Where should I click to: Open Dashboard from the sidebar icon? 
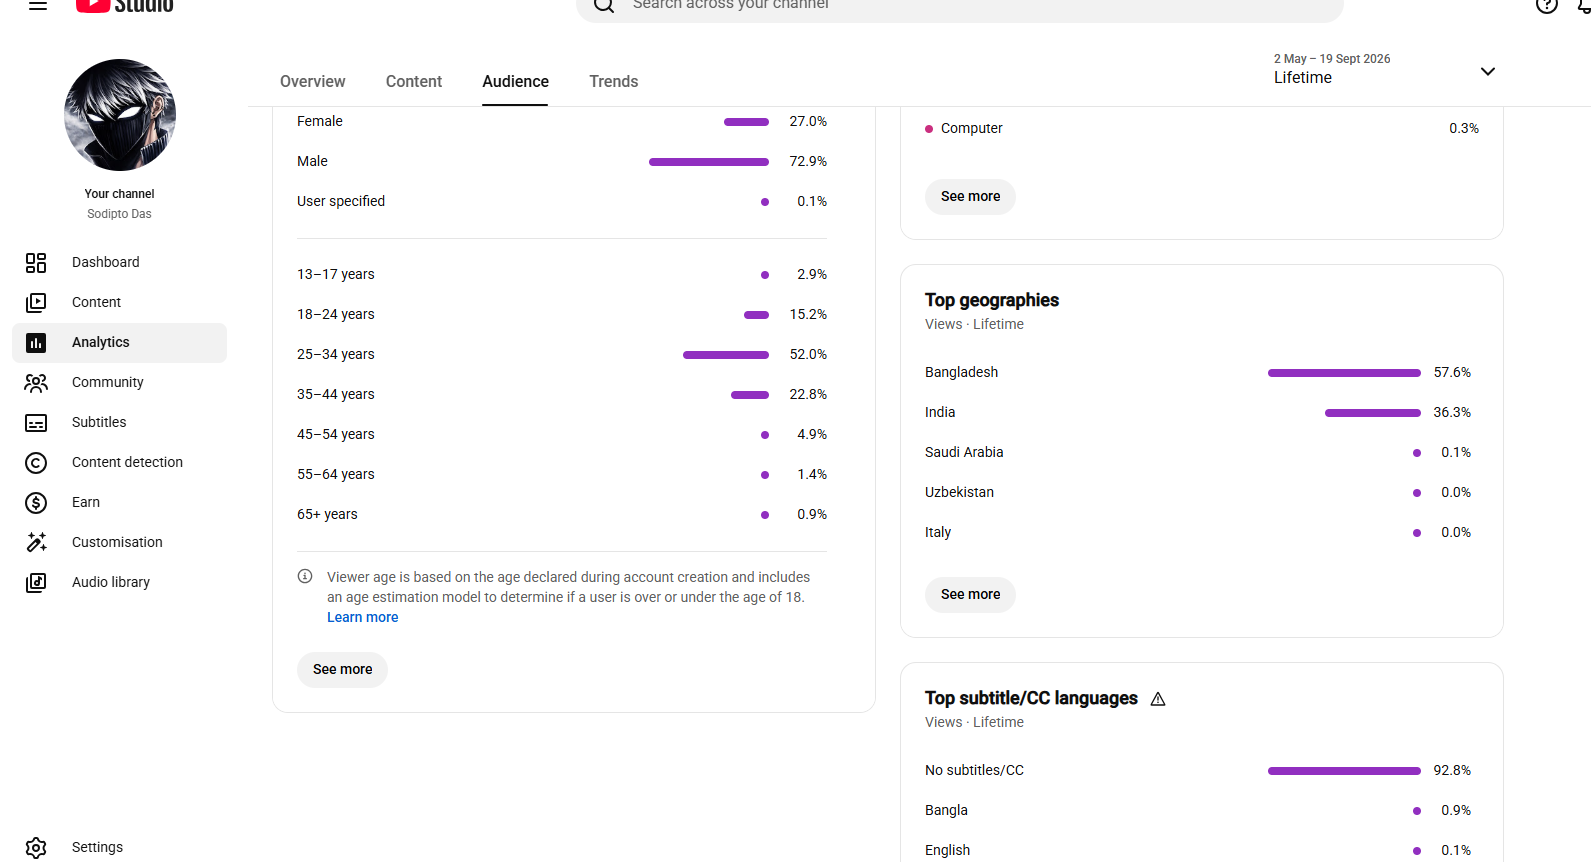click(x=36, y=262)
